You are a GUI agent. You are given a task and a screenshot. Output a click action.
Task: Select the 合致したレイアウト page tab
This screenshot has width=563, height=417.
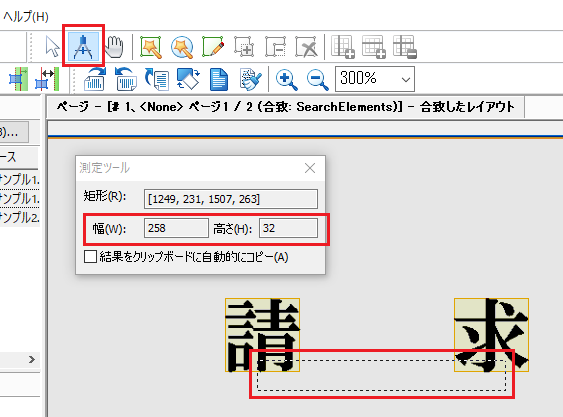tap(286, 107)
